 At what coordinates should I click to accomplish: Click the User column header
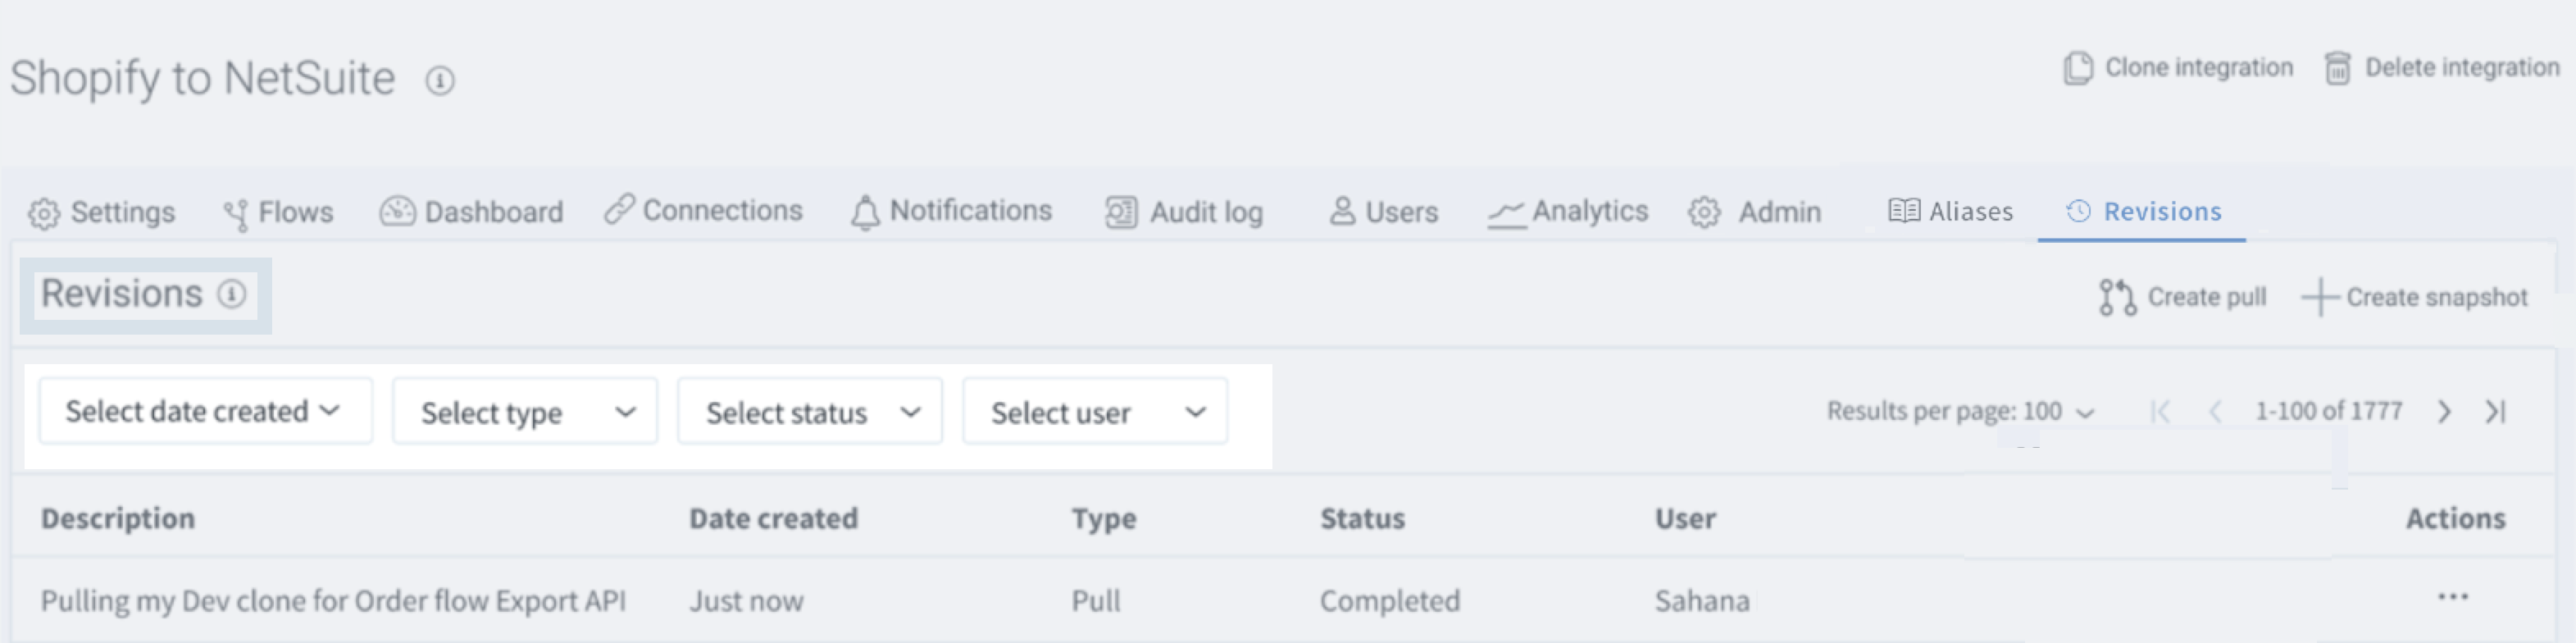click(x=1685, y=519)
